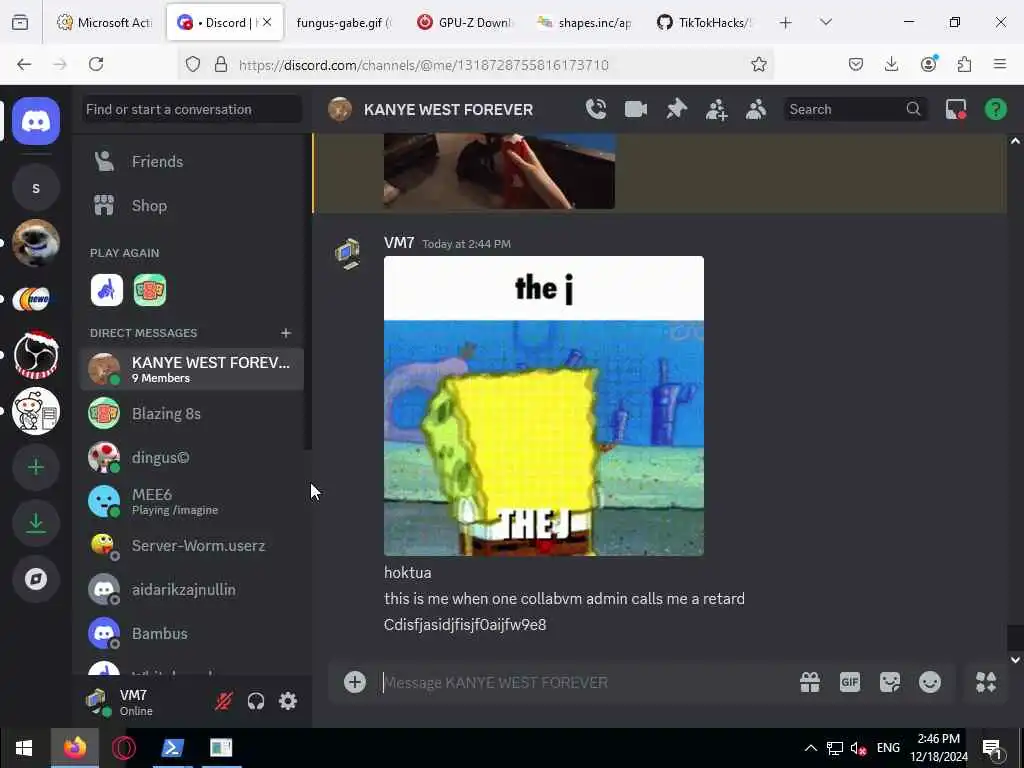This screenshot has height=768, width=1024.
Task: Click VM7 avatar next to the message
Action: tap(347, 253)
